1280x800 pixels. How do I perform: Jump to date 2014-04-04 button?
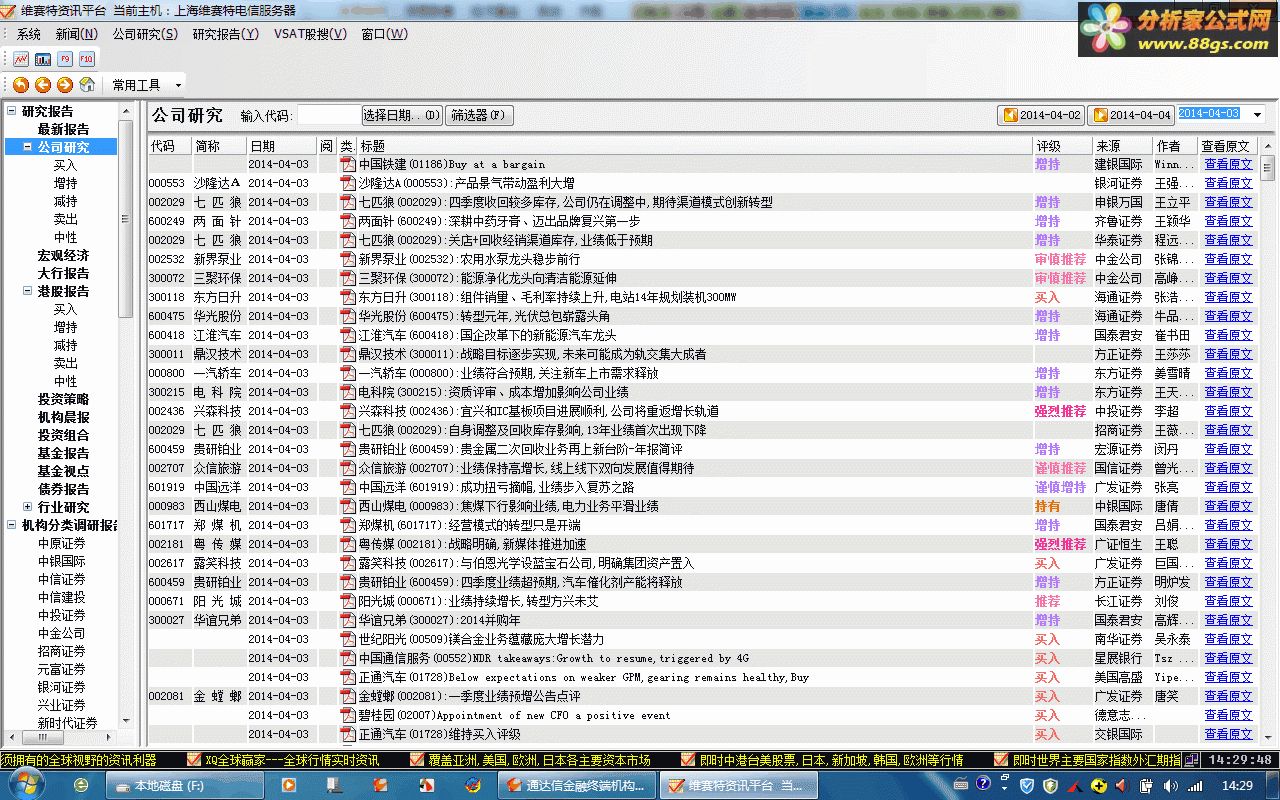pos(1131,115)
